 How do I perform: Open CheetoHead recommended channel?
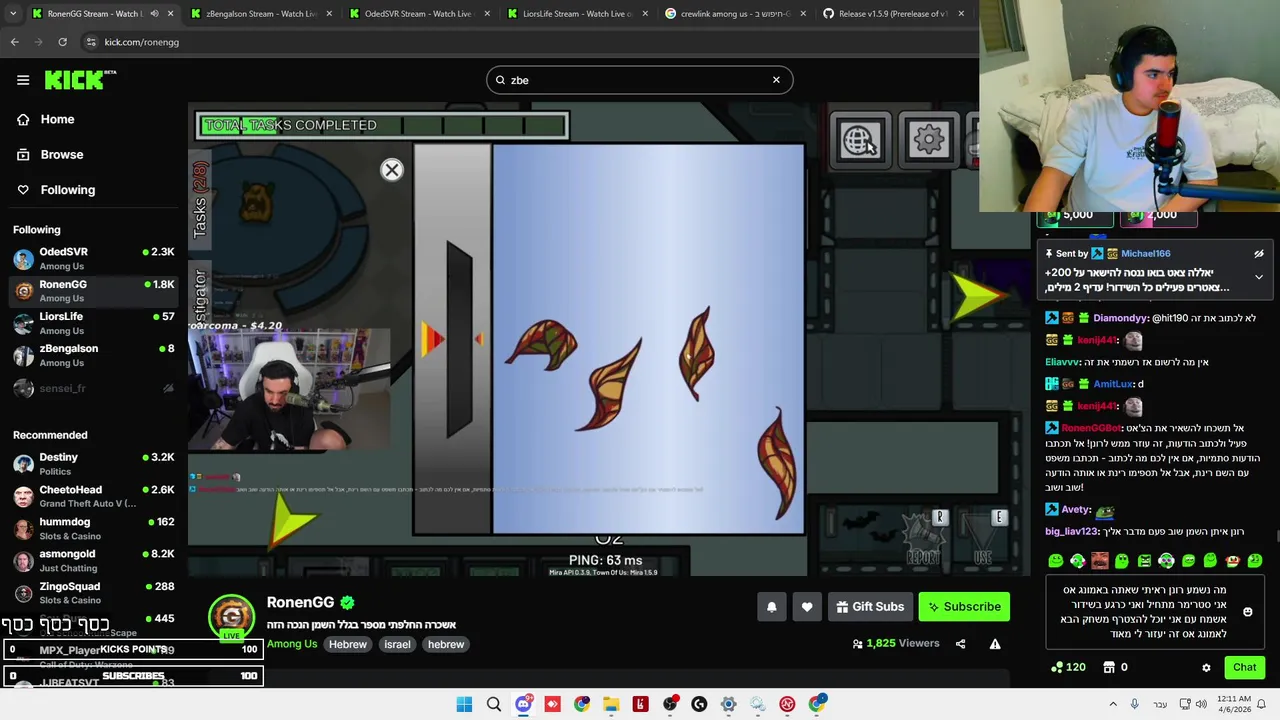pyautogui.click(x=94, y=496)
